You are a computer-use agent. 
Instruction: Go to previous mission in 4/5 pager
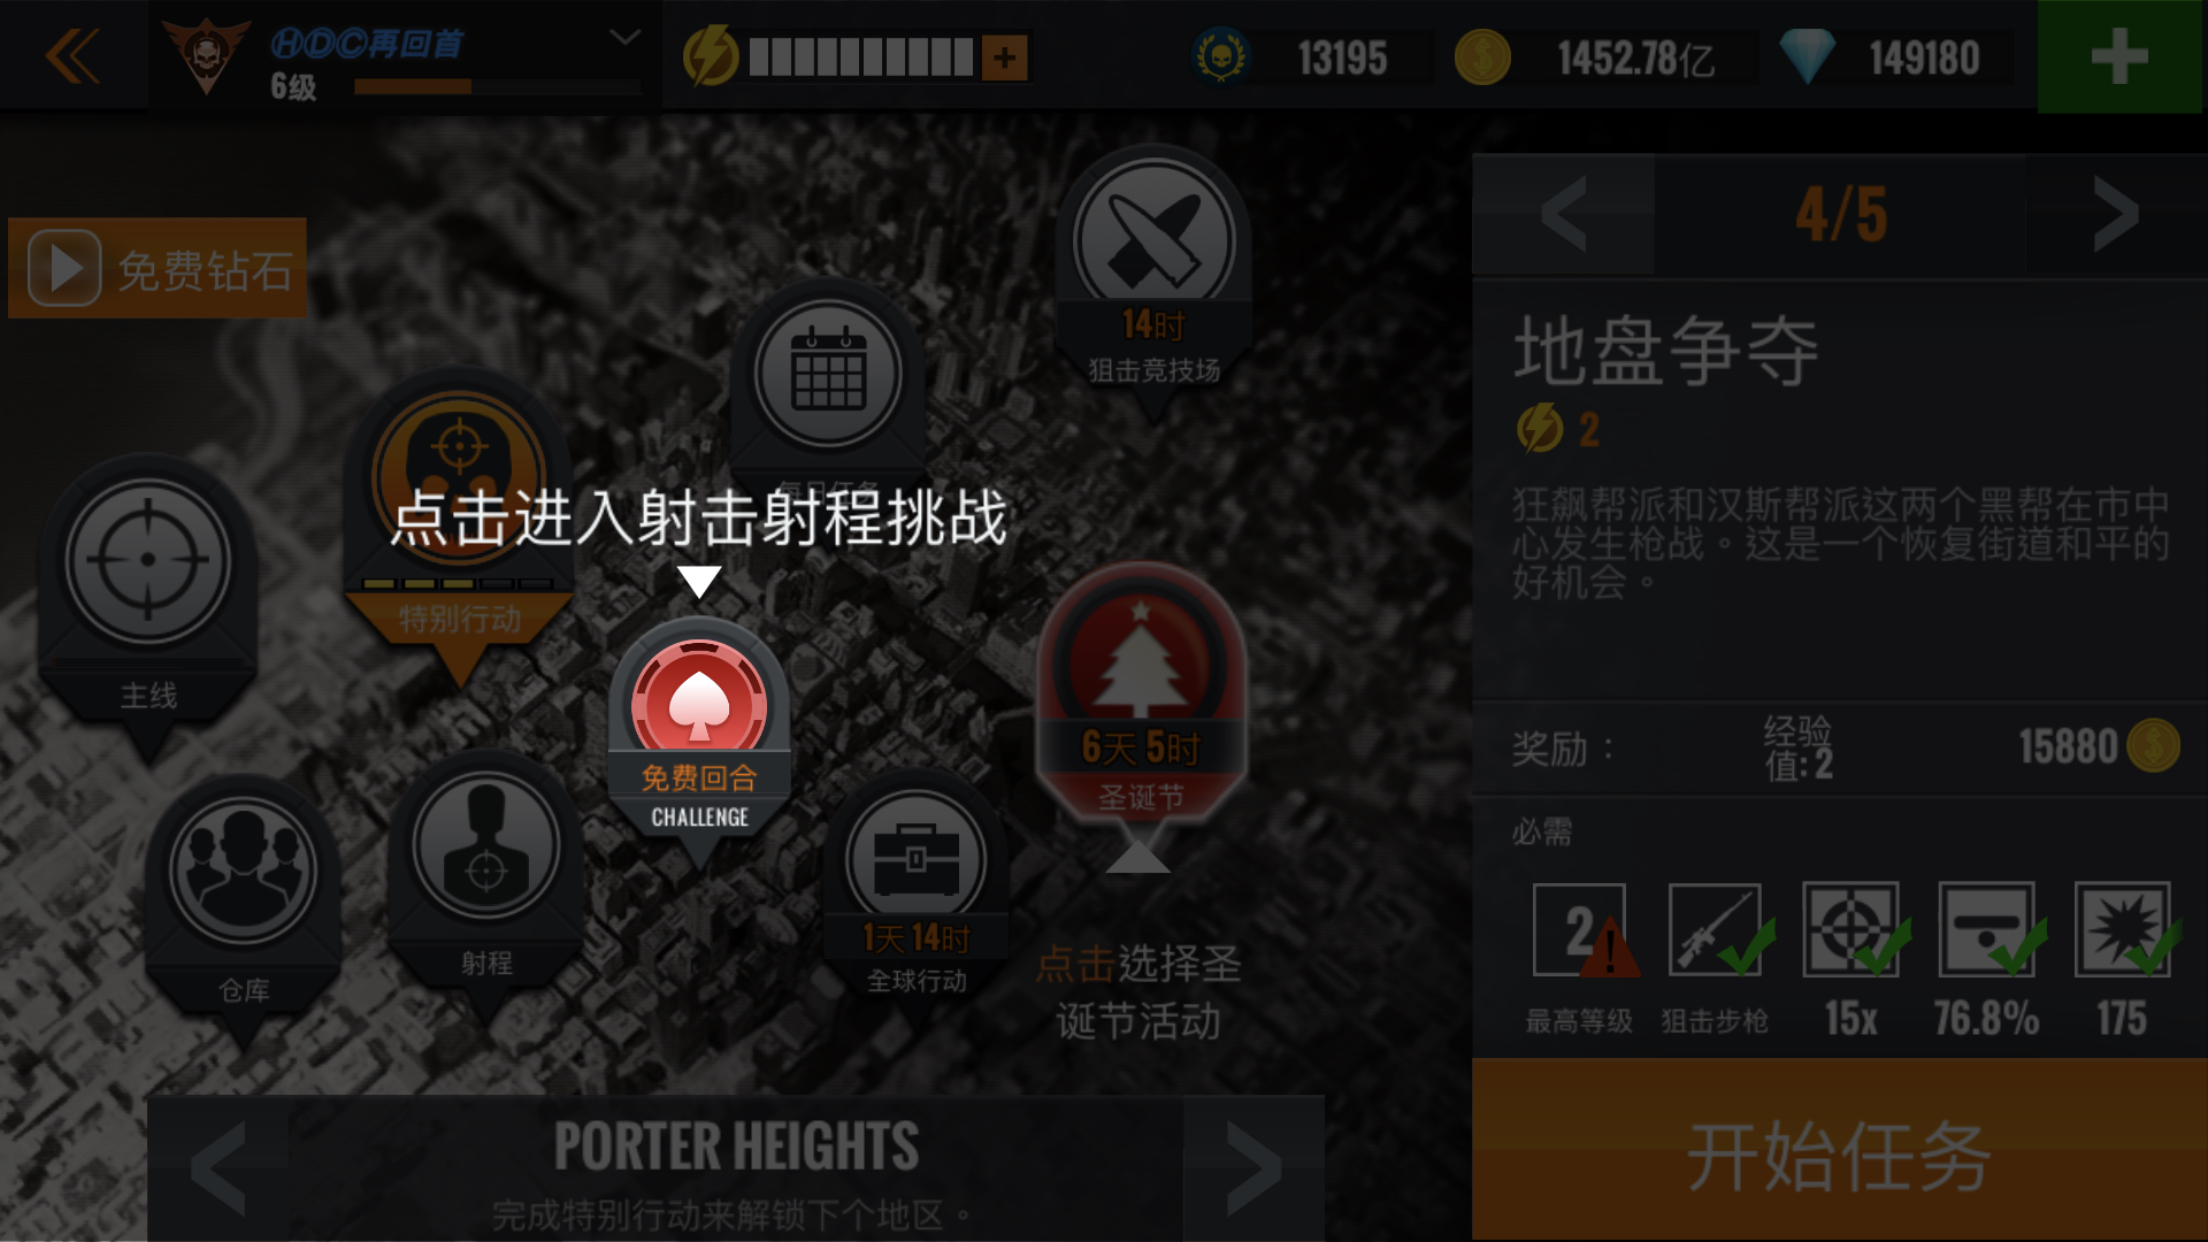click(x=1564, y=215)
